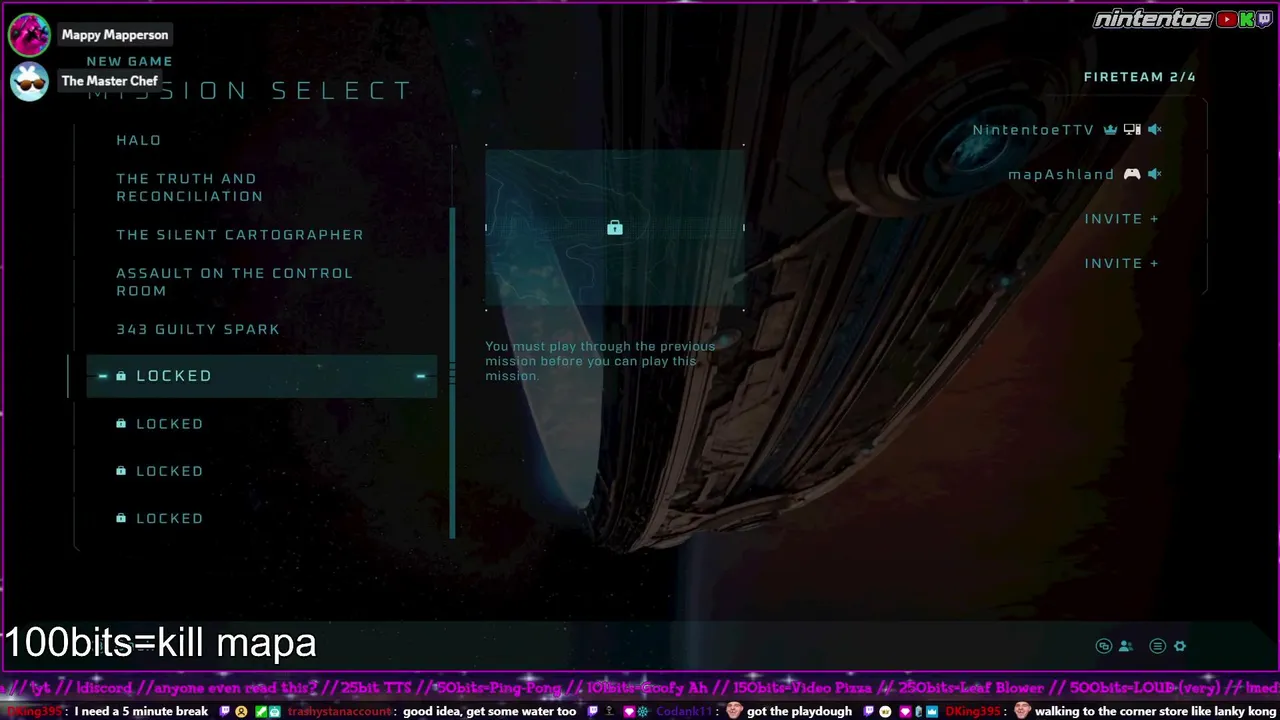1280x720 pixels.
Task: Click the padlock icon on the mission preview
Action: pos(615,228)
